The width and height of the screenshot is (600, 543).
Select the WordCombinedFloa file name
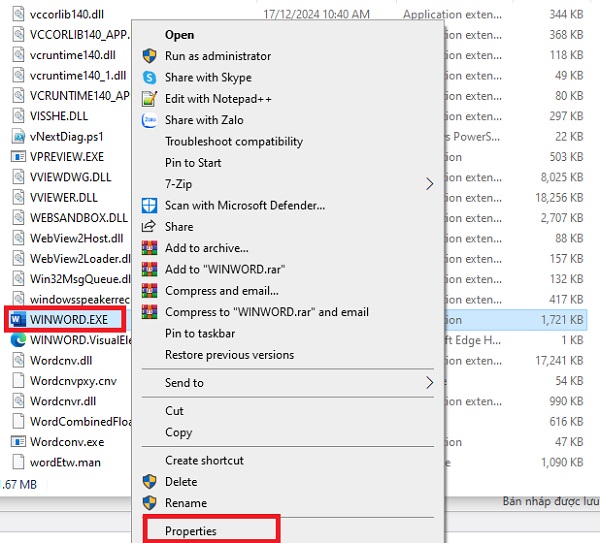pos(80,422)
